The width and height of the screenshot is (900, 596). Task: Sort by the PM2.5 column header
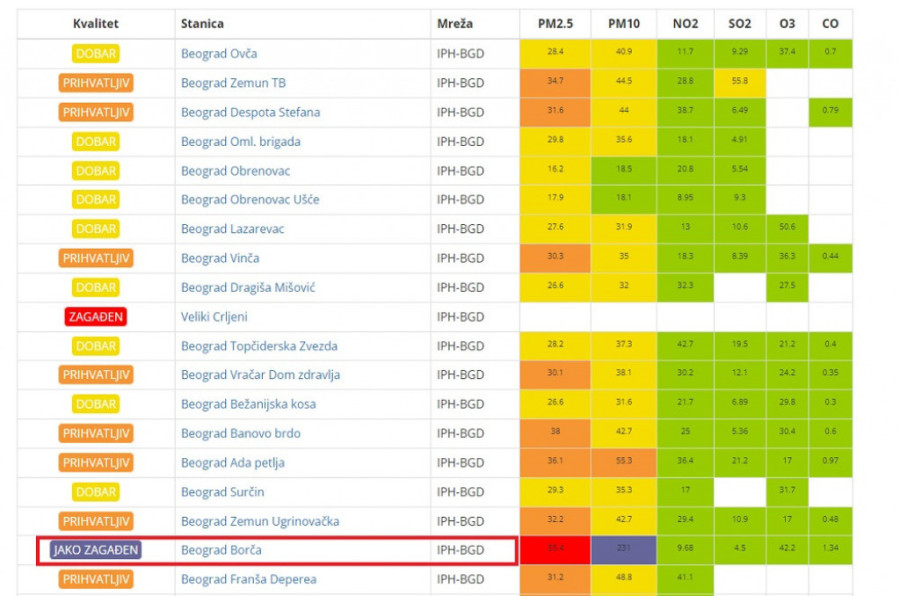[x=554, y=23]
